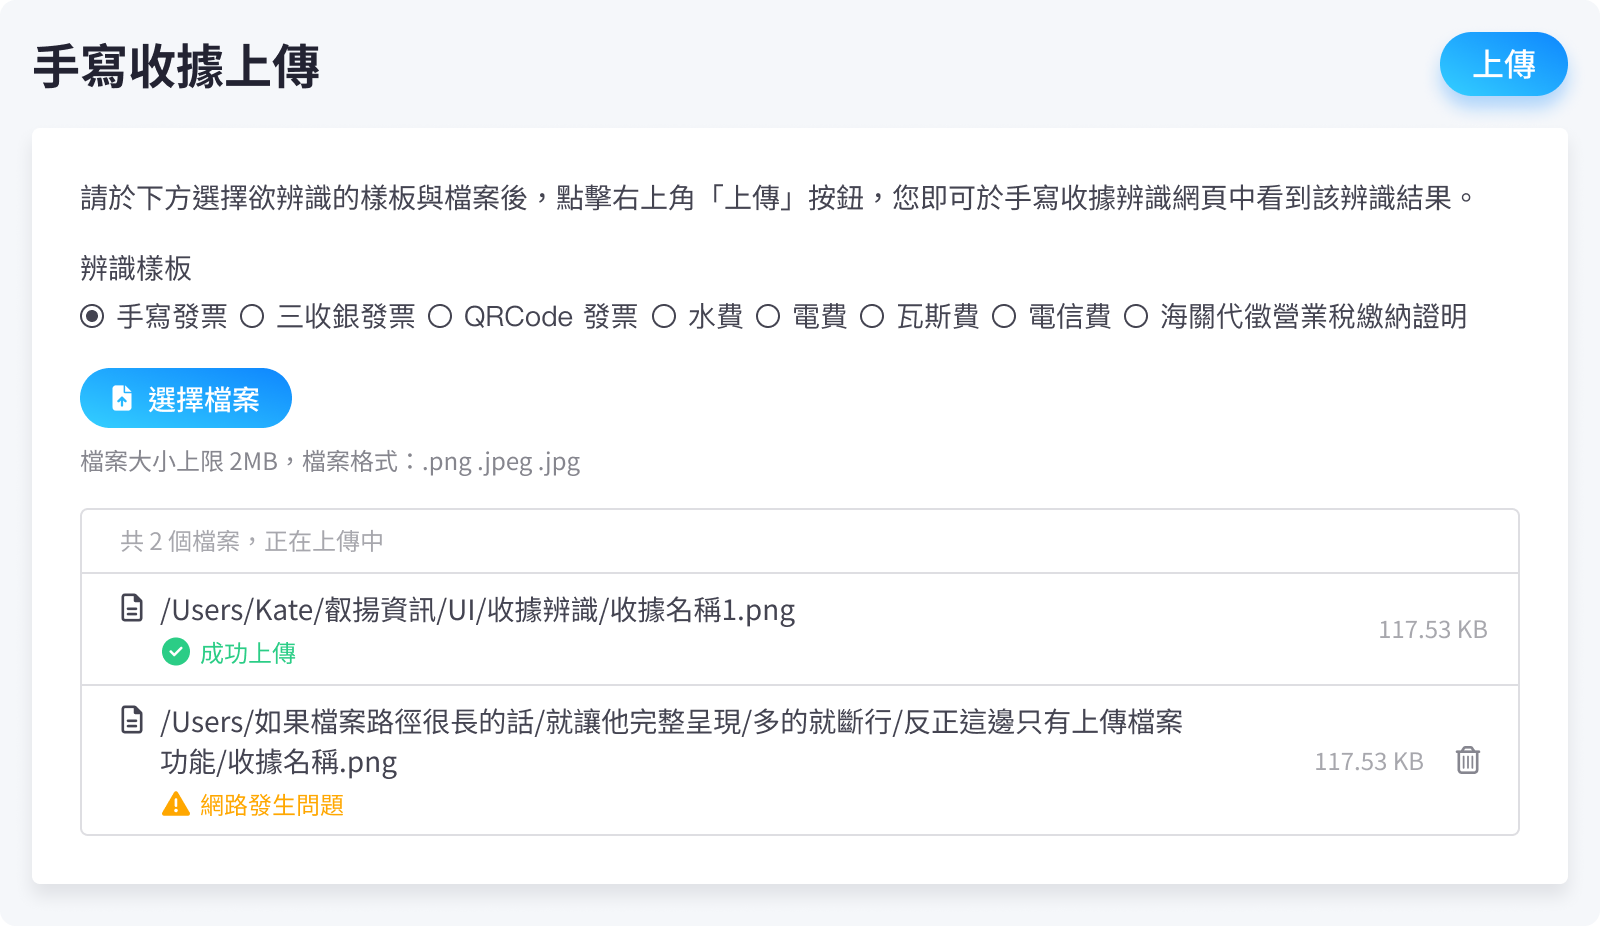
Task: Select the 手寫發票 radio option
Action: [x=92, y=317]
